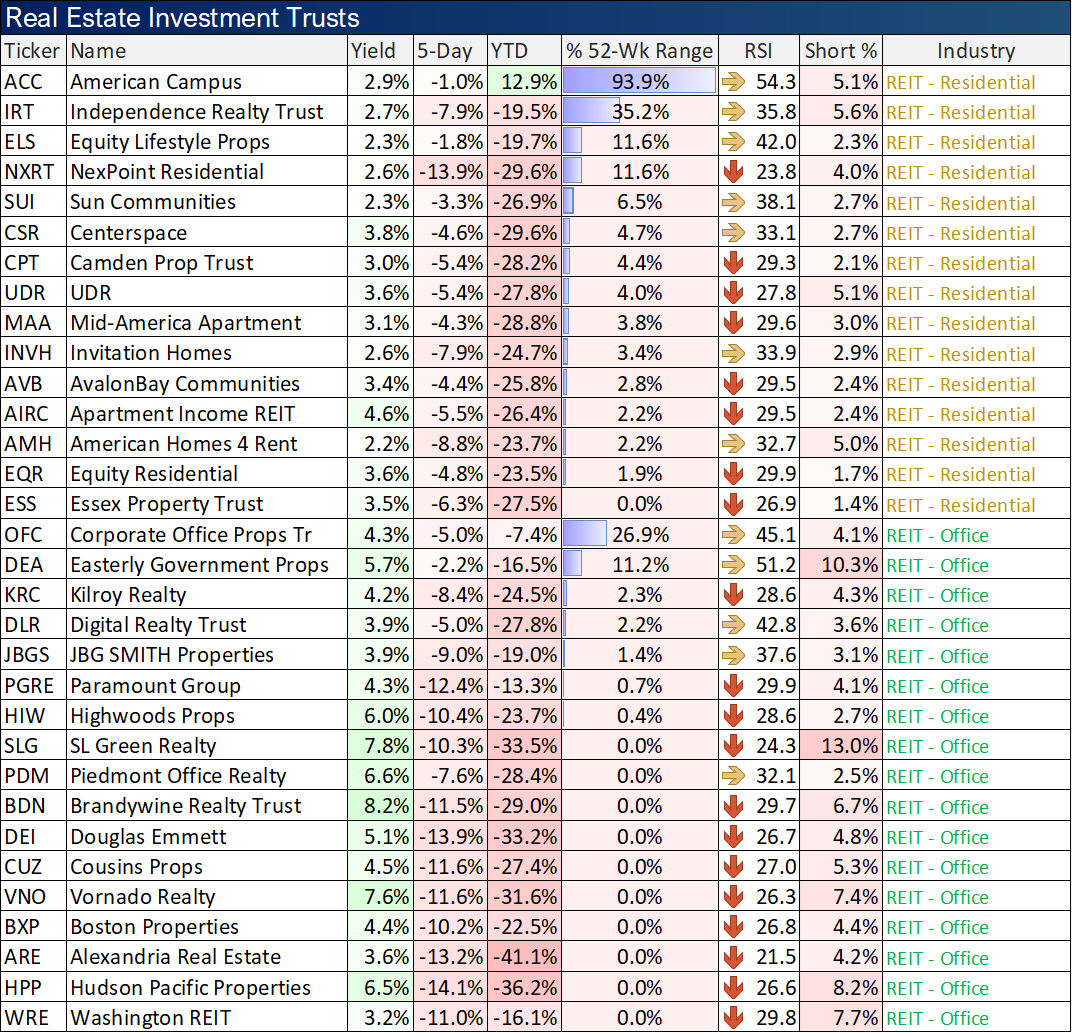The width and height of the screenshot is (1072, 1033).
Task: Click the Apartment Income REIT name
Action: point(182,414)
